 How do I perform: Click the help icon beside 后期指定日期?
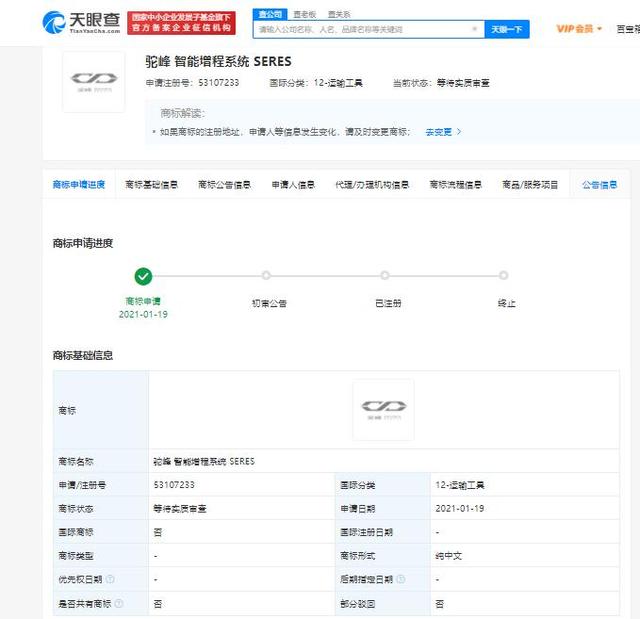point(401,579)
